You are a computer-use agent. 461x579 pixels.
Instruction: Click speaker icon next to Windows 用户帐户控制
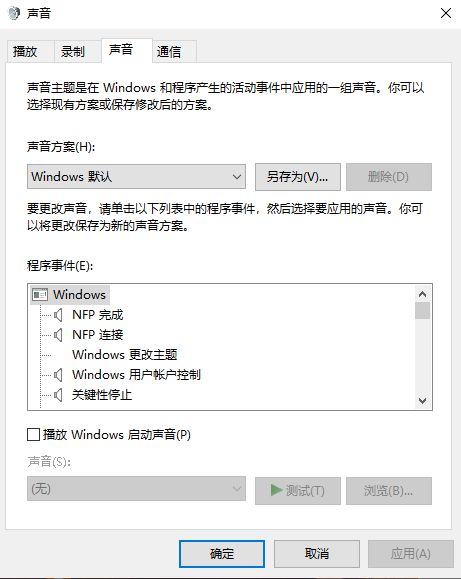tap(58, 375)
